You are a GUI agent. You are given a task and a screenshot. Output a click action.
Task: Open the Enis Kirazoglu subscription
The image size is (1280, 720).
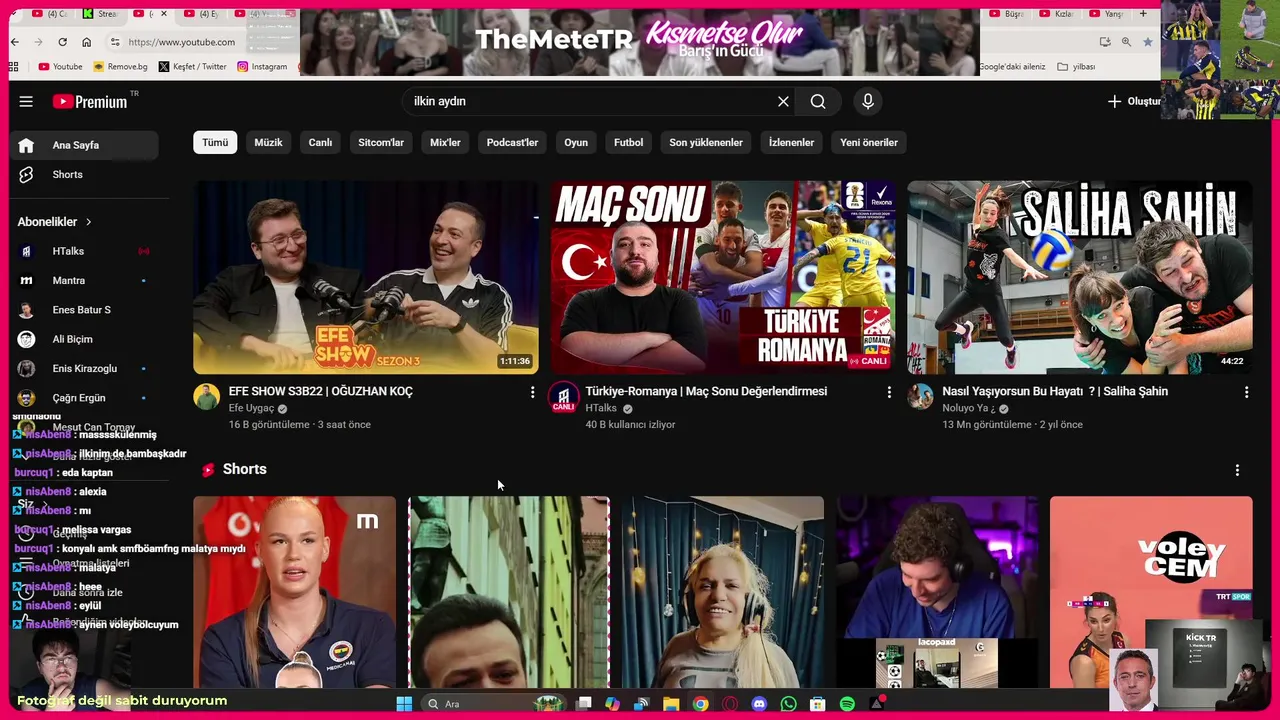tap(84, 369)
